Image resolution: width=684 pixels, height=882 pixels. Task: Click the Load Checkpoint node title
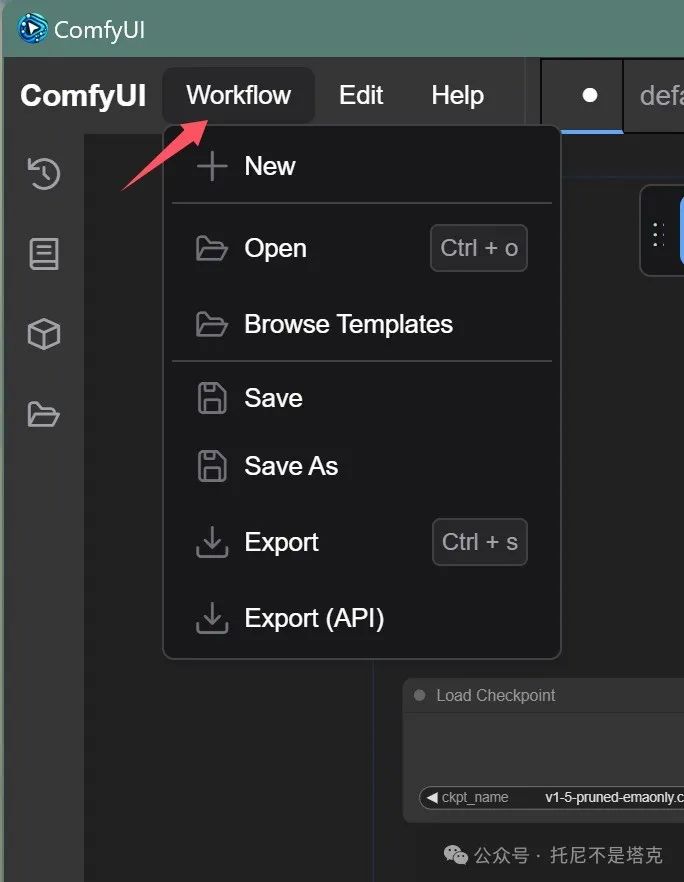tap(496, 695)
